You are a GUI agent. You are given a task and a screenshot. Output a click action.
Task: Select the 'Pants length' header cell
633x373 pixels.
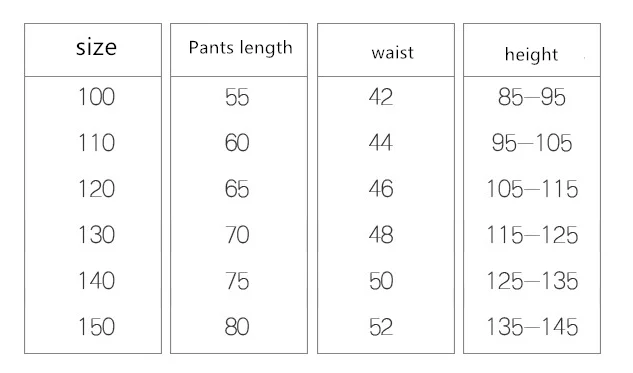pyautogui.click(x=240, y=48)
